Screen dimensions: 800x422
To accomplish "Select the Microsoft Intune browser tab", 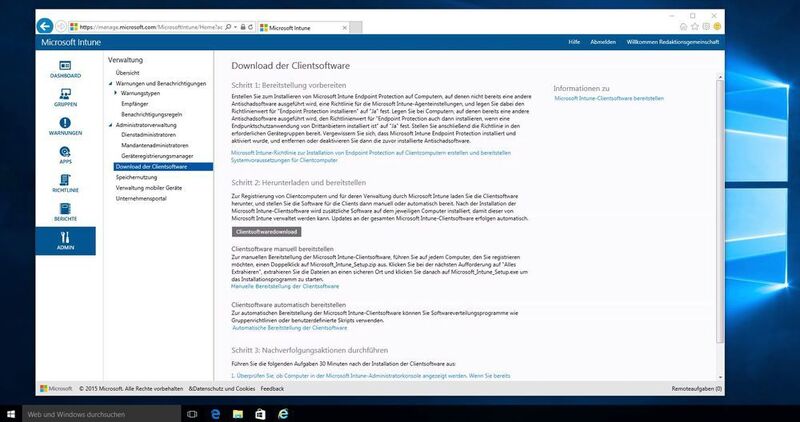I will pyautogui.click(x=301, y=28).
